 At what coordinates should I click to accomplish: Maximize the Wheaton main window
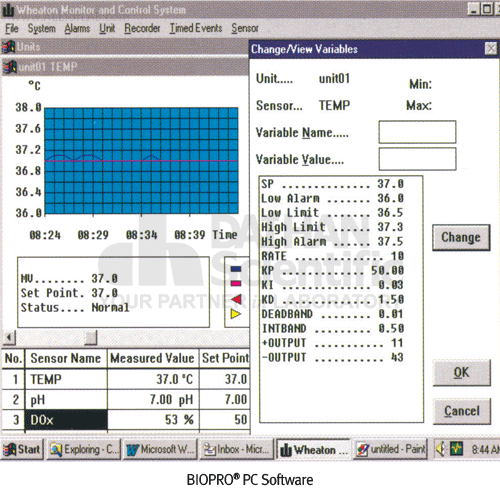coord(487,9)
